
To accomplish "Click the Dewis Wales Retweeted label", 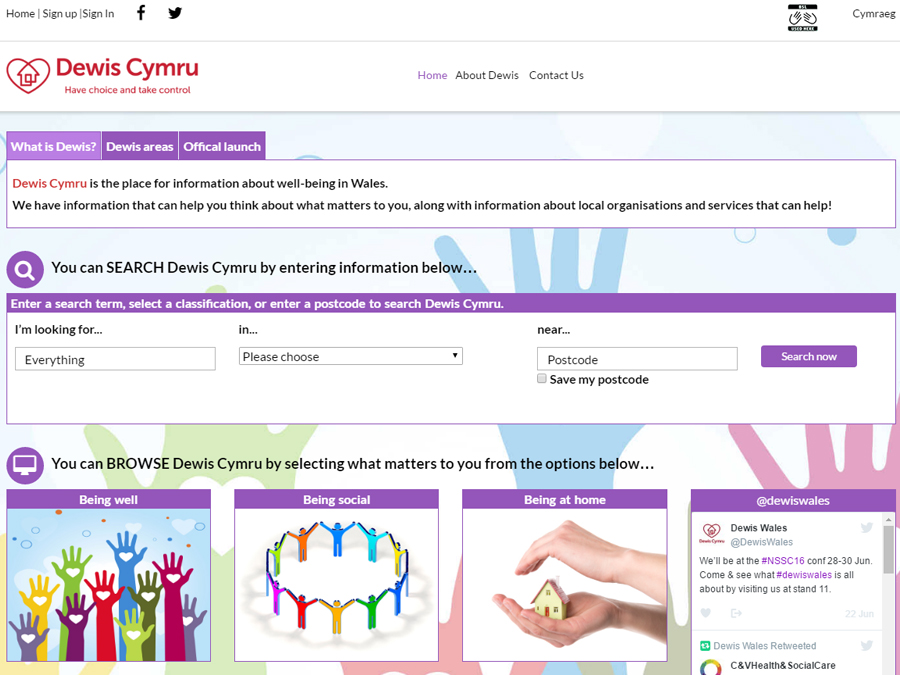I will pyautogui.click(x=765, y=646).
